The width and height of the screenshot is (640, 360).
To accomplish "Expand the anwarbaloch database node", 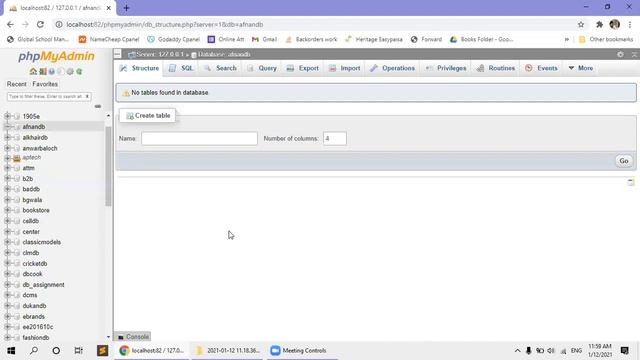I will (7, 148).
